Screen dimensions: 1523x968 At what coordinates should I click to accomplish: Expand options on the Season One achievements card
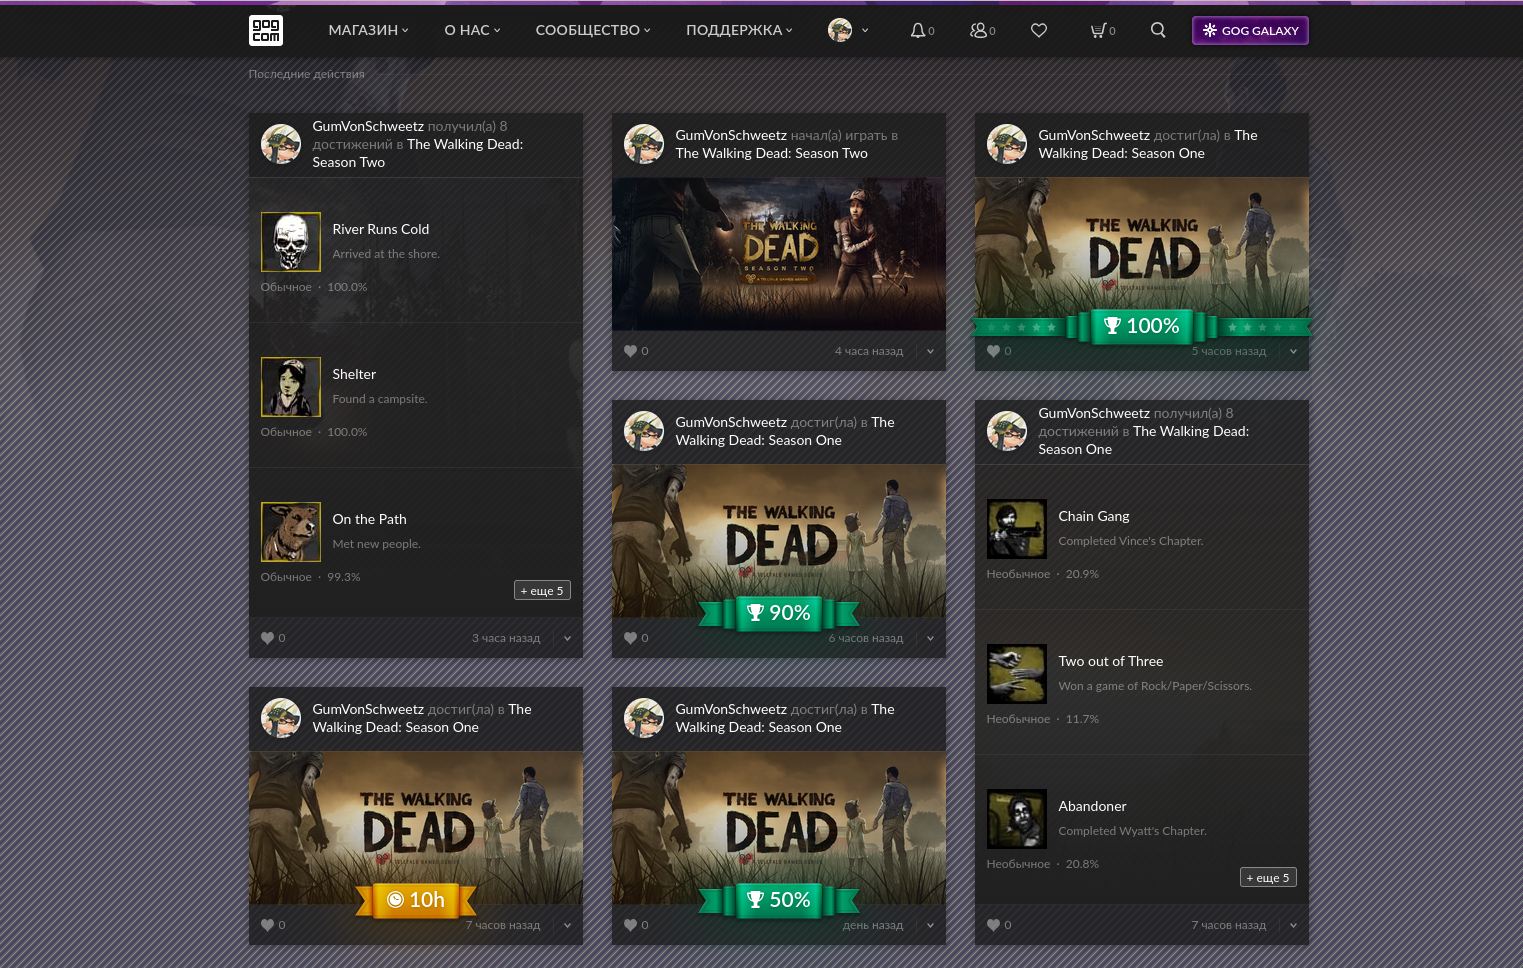(1293, 925)
